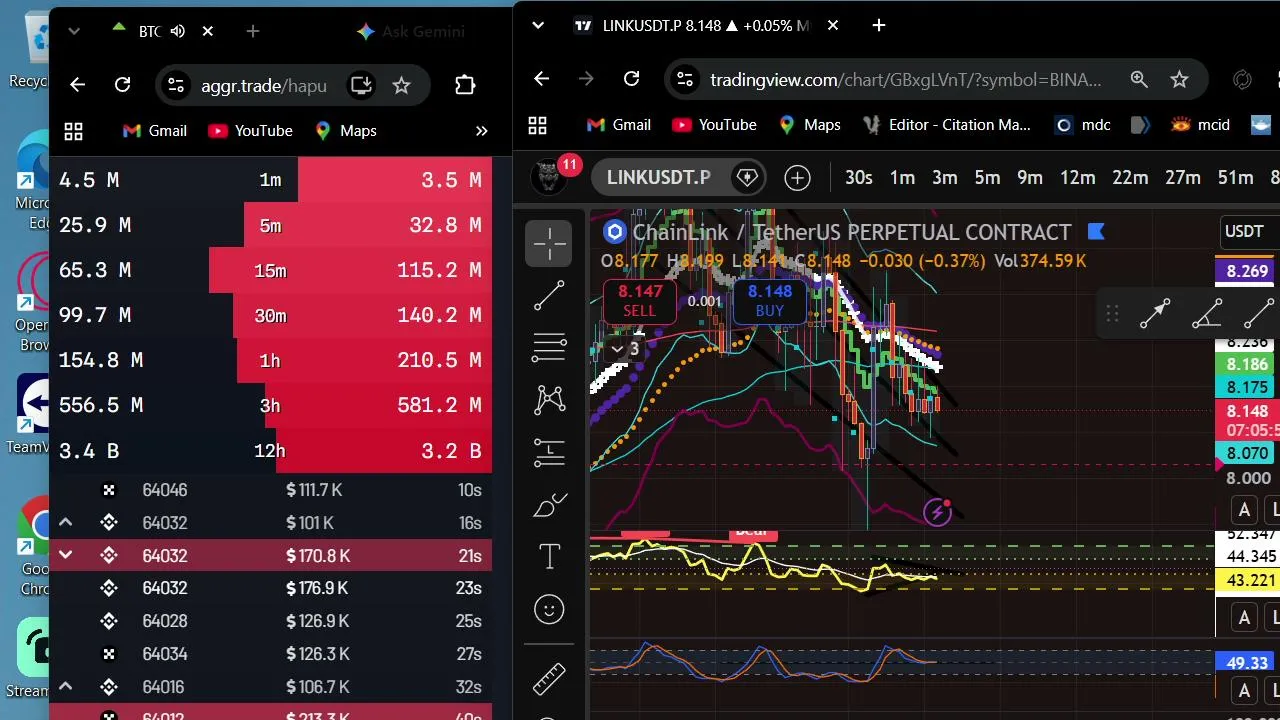1280x720 pixels.
Task: Select the brush drawing tool
Action: click(549, 505)
